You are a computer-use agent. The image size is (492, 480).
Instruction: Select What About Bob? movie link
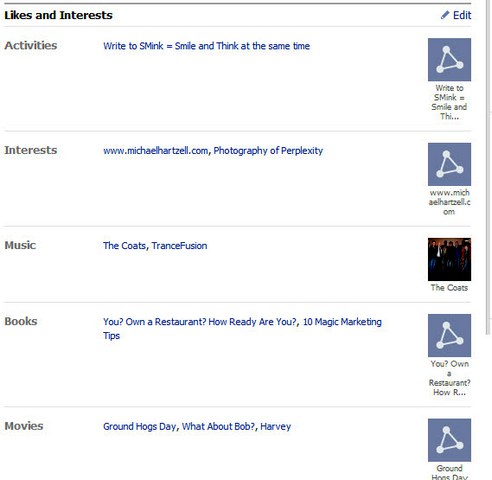[x=218, y=426]
